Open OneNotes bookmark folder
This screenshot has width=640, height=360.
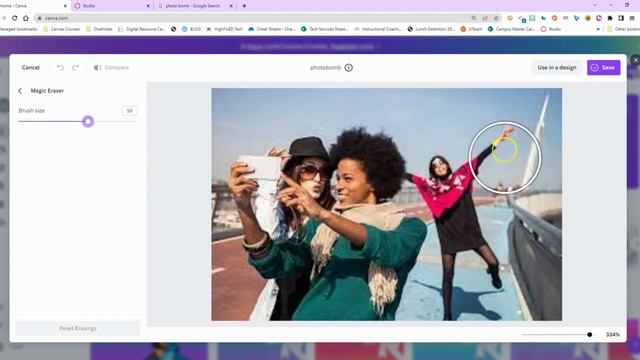tap(99, 29)
